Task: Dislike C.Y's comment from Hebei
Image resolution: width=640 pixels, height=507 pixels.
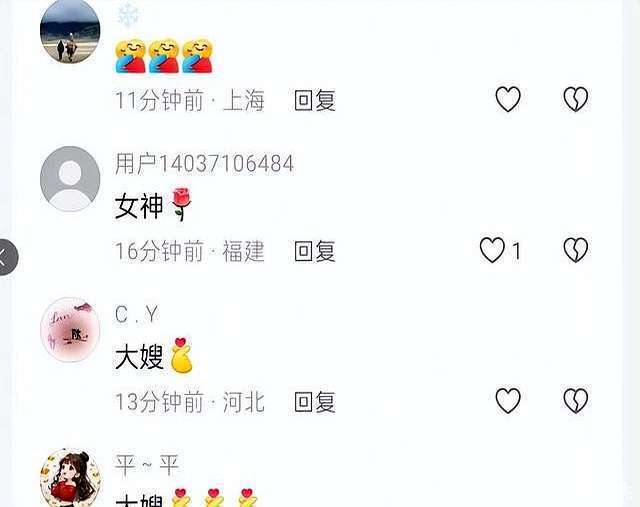Action: tap(576, 400)
